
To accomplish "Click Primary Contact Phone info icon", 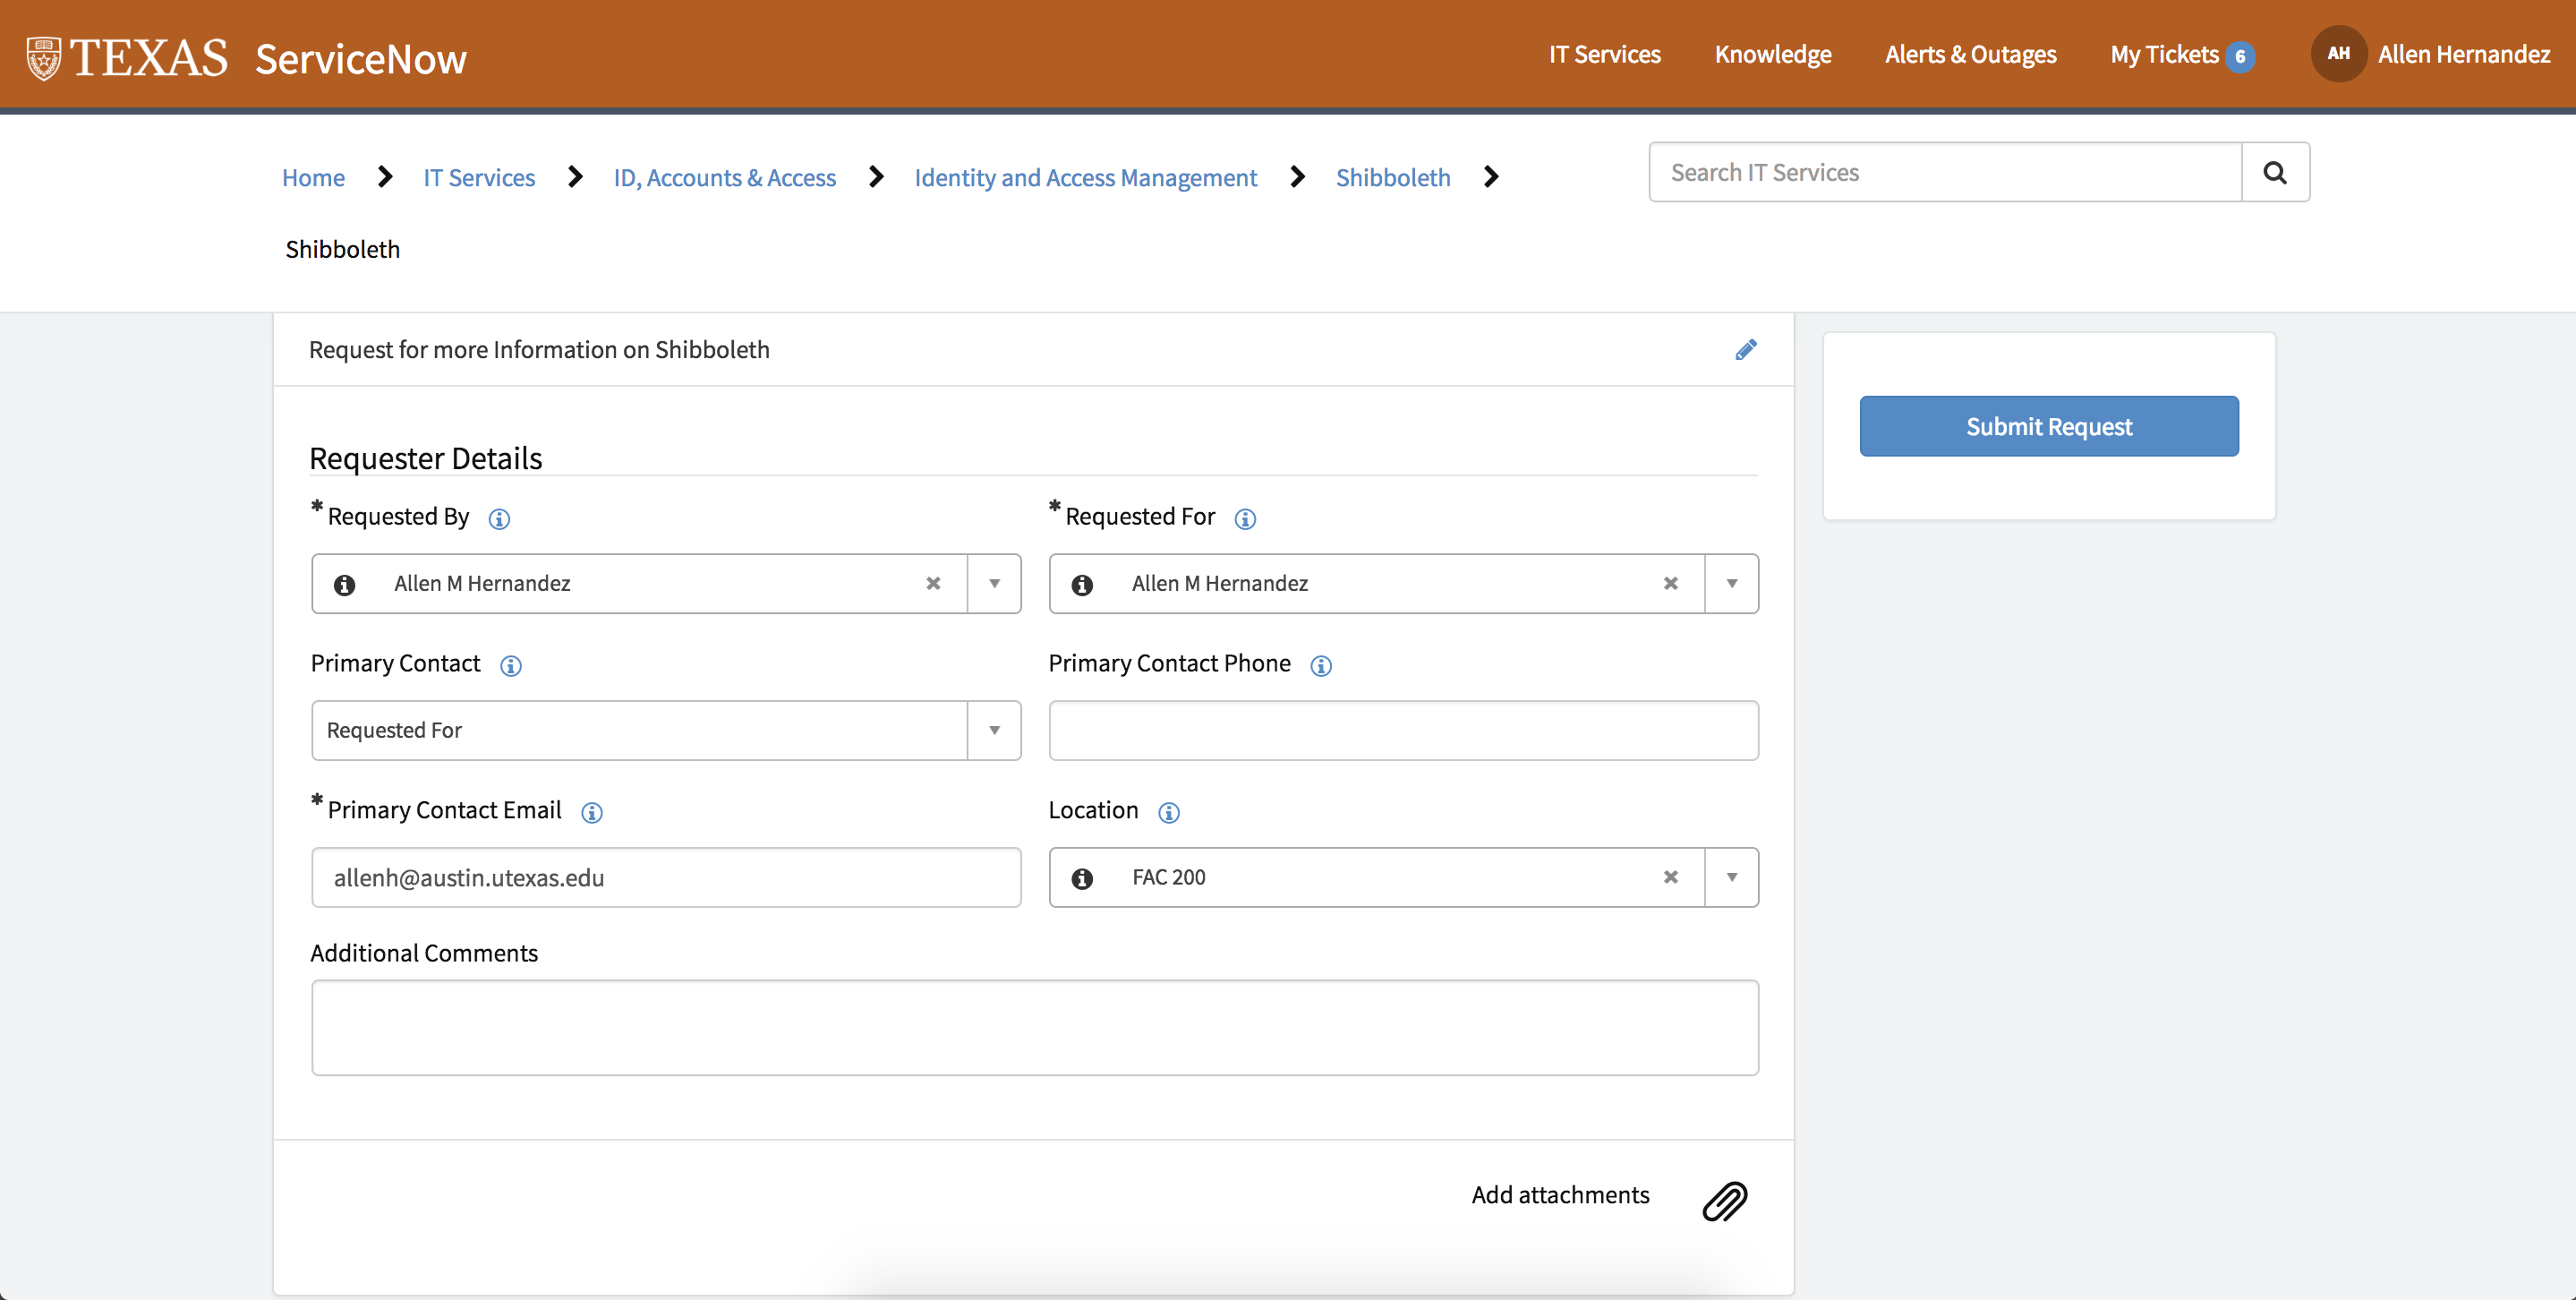I will 1321,665.
